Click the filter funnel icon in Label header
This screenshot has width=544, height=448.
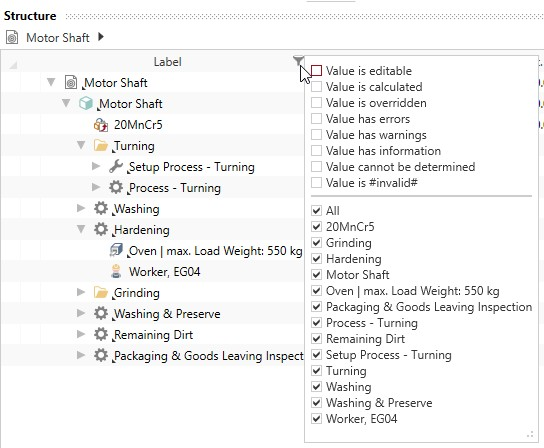tap(298, 61)
